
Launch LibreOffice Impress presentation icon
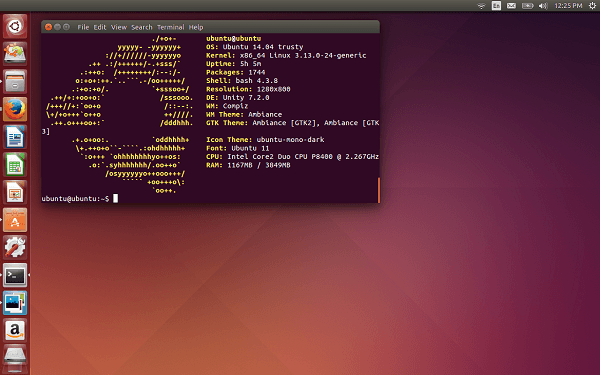click(x=15, y=192)
